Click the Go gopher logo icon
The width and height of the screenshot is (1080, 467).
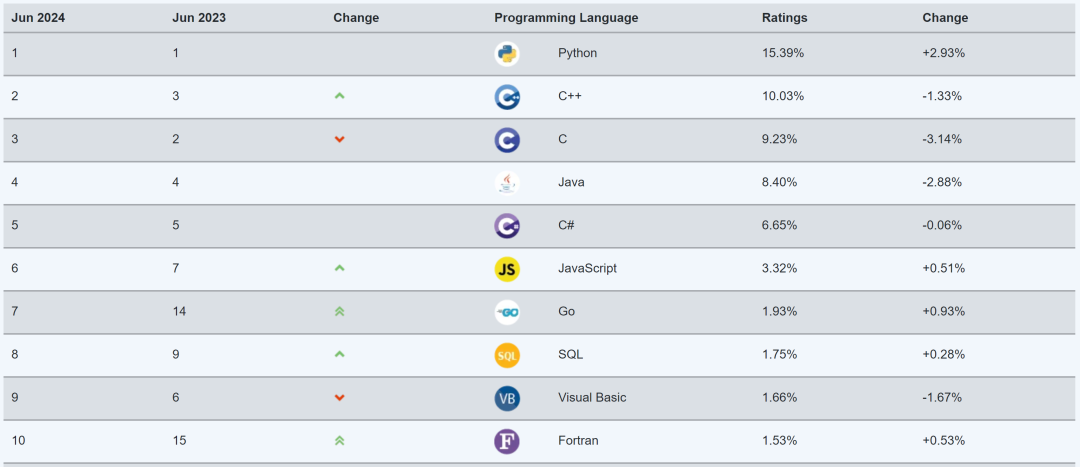click(507, 312)
